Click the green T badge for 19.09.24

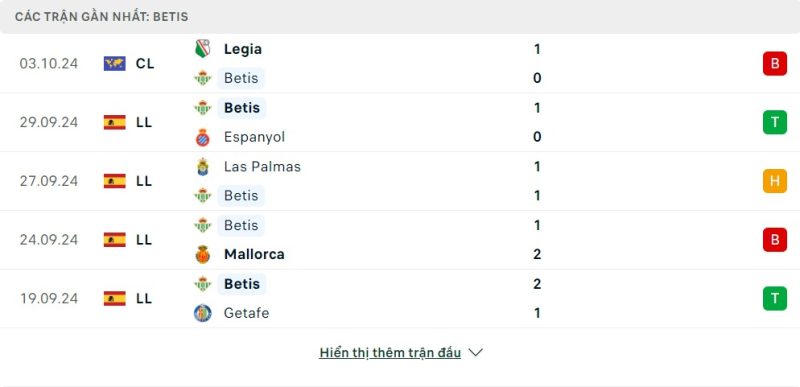(x=774, y=298)
